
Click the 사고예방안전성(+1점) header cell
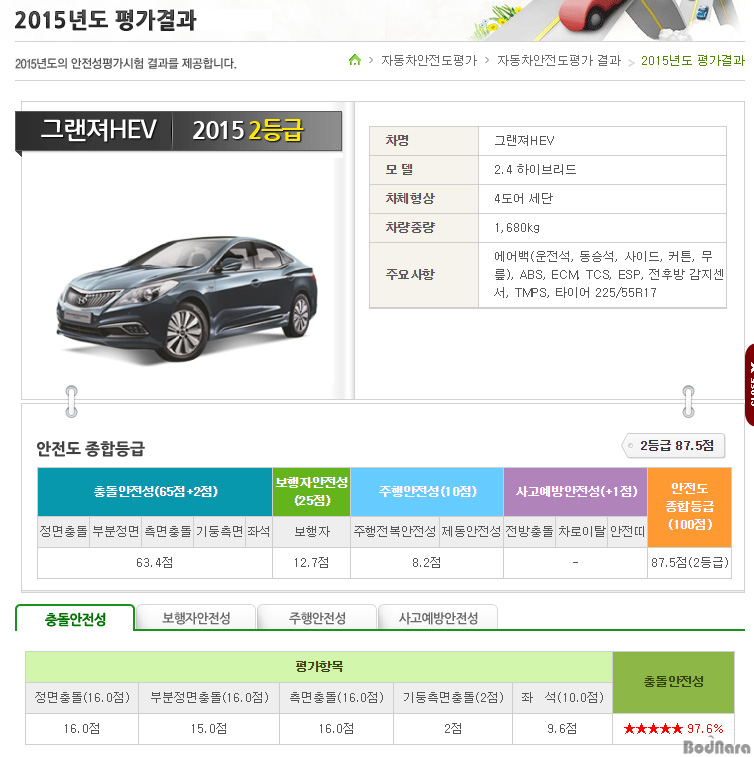coord(575,491)
